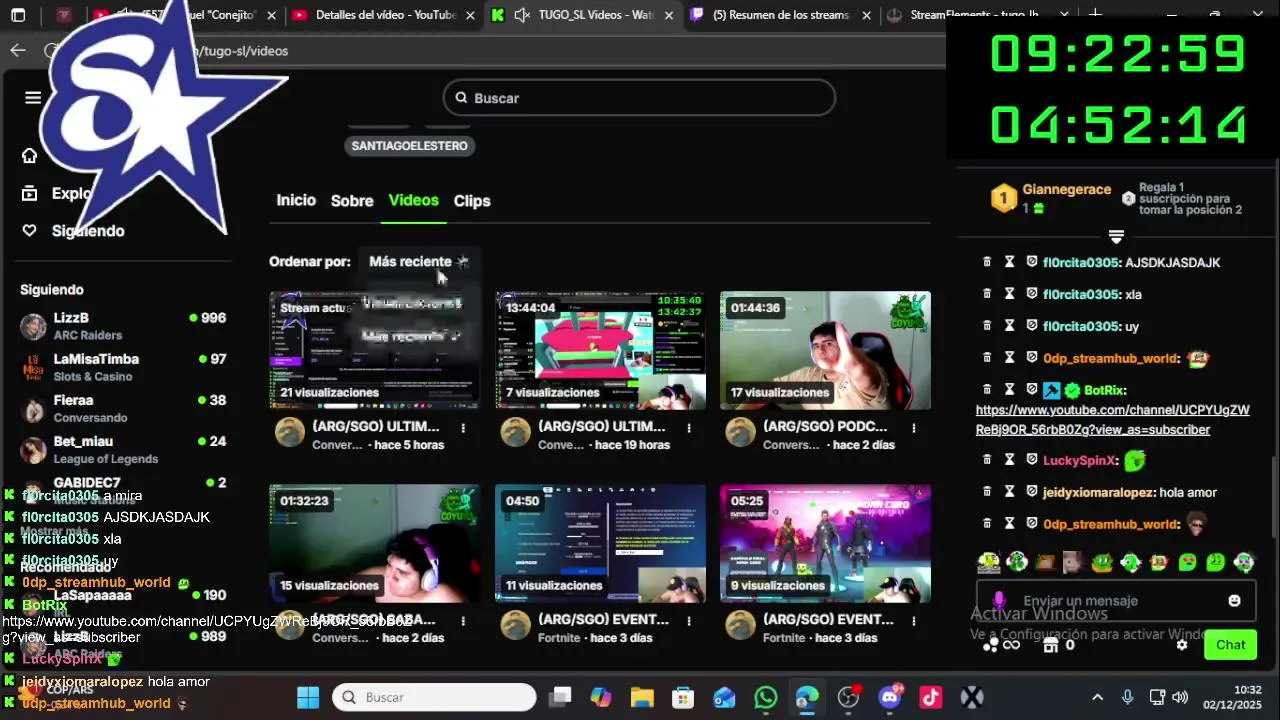Open volume control in system tray
The height and width of the screenshot is (720, 1280).
click(x=1180, y=697)
